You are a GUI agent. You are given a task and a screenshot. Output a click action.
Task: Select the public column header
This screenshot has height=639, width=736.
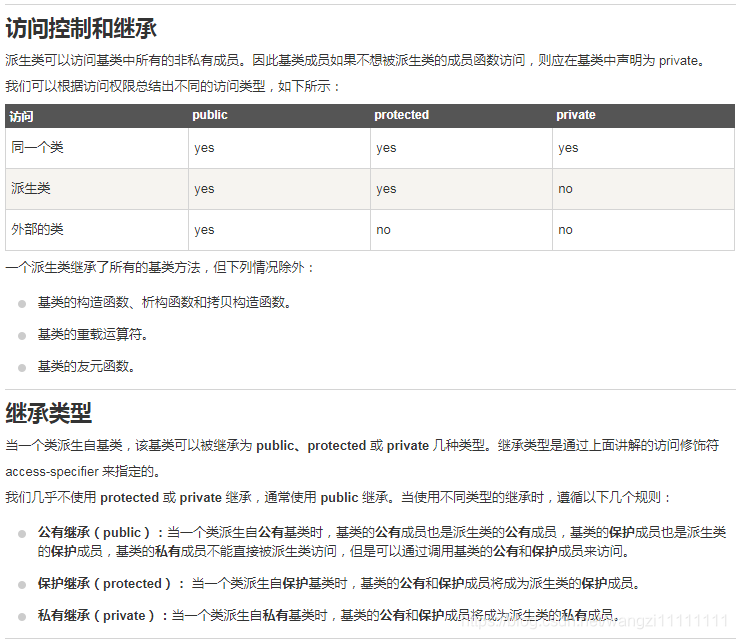tap(210, 115)
